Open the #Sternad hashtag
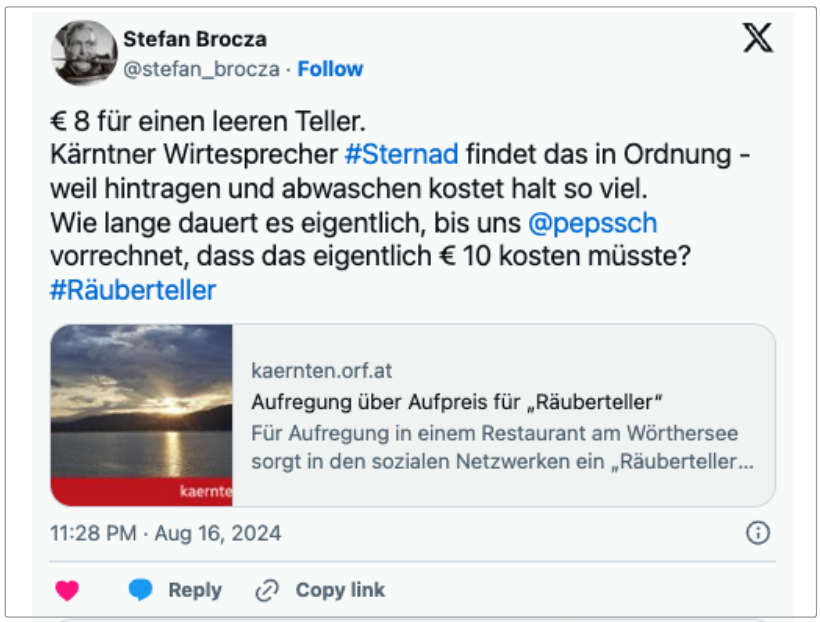 tap(401, 155)
